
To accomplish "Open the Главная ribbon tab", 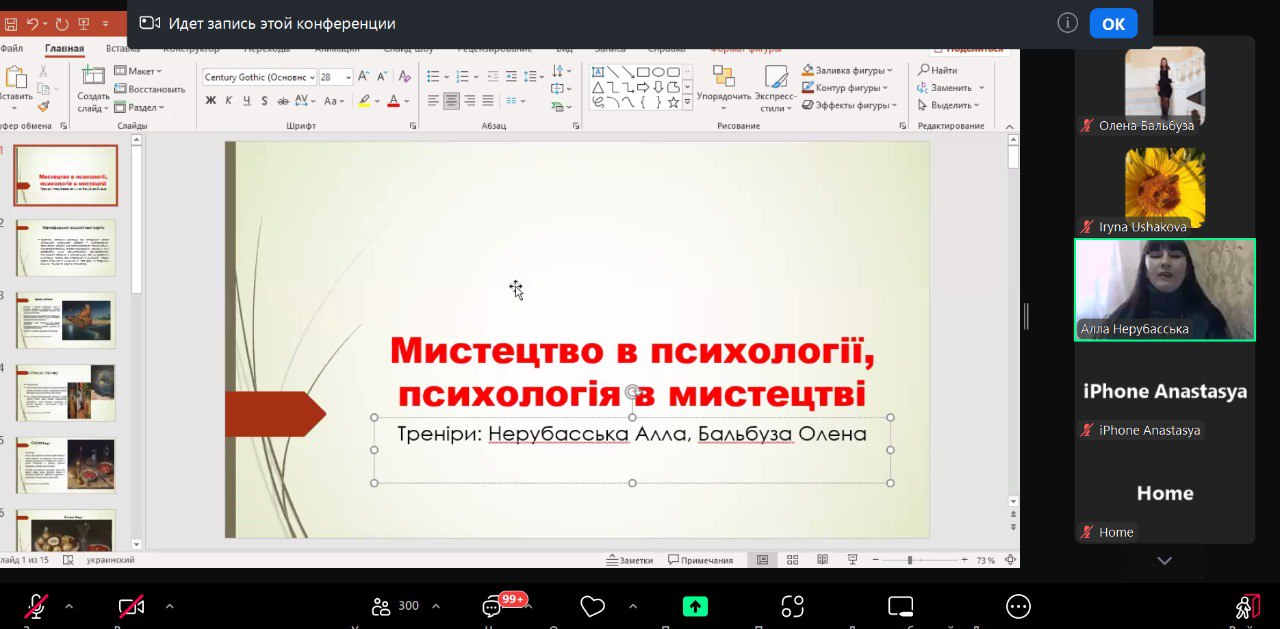I will [x=64, y=48].
